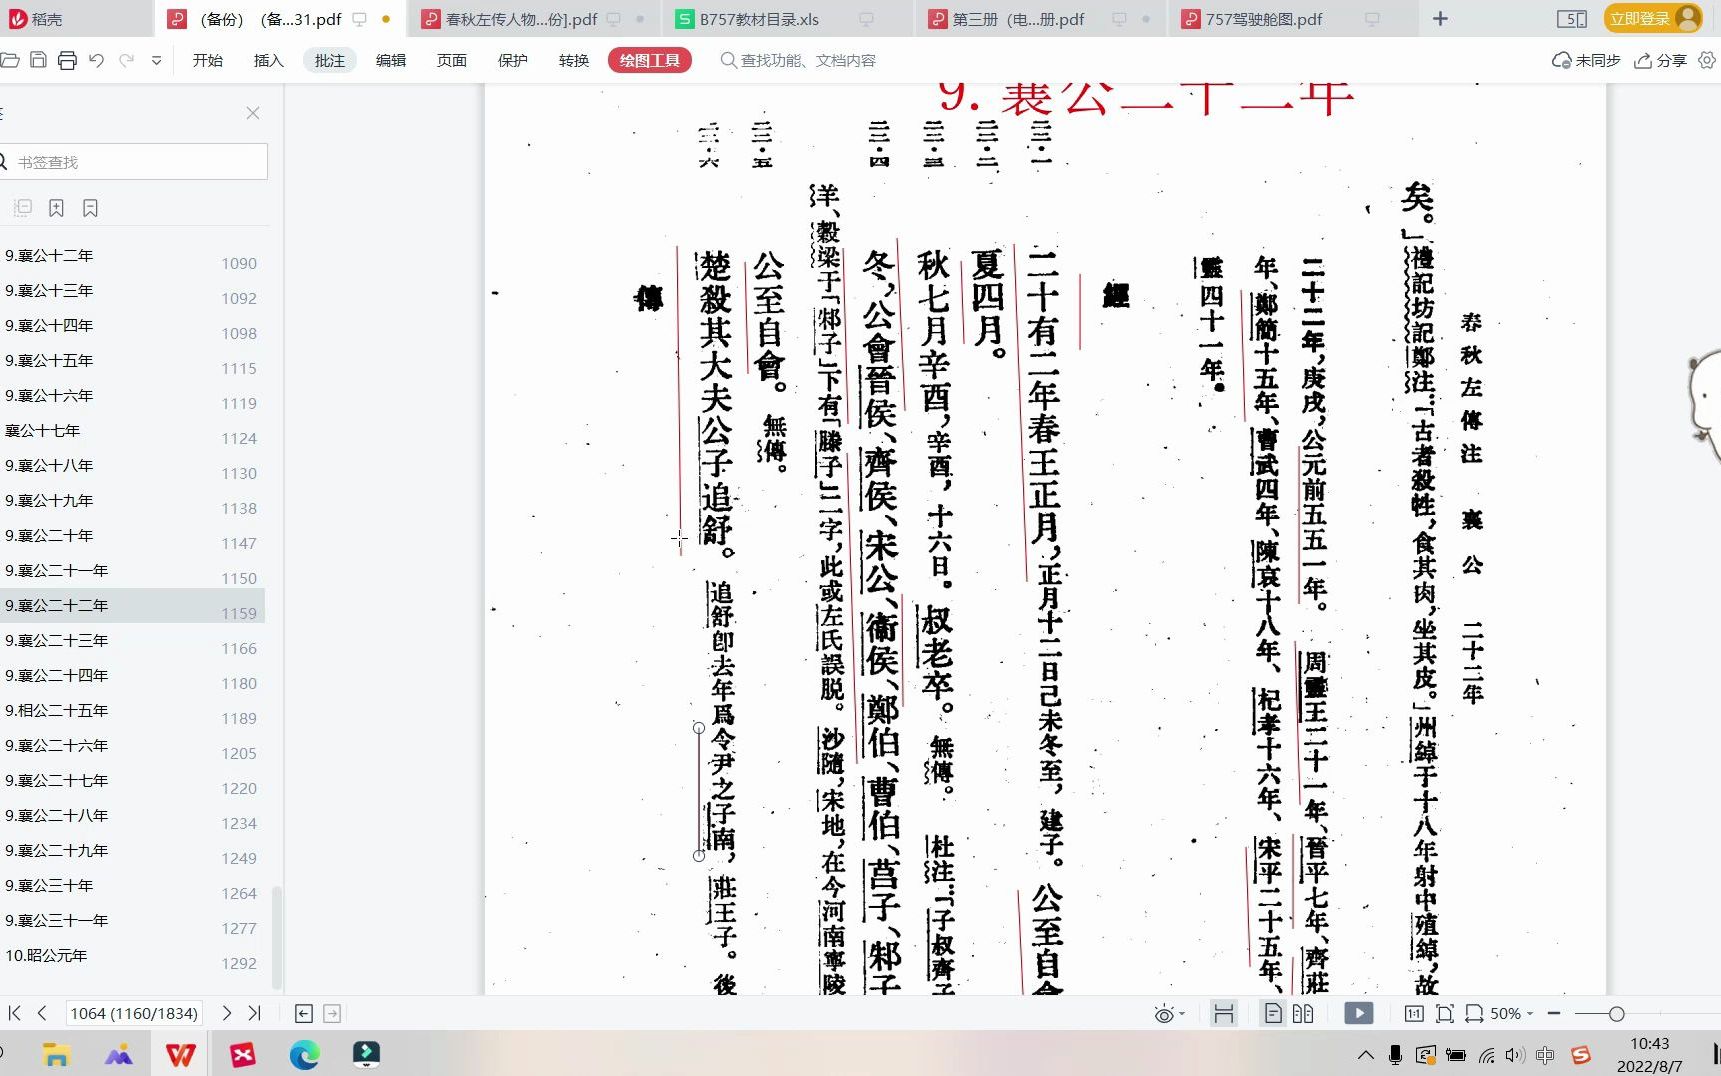This screenshot has width=1721, height=1076.
Task: Click the slideshow play button
Action: 1358,1013
